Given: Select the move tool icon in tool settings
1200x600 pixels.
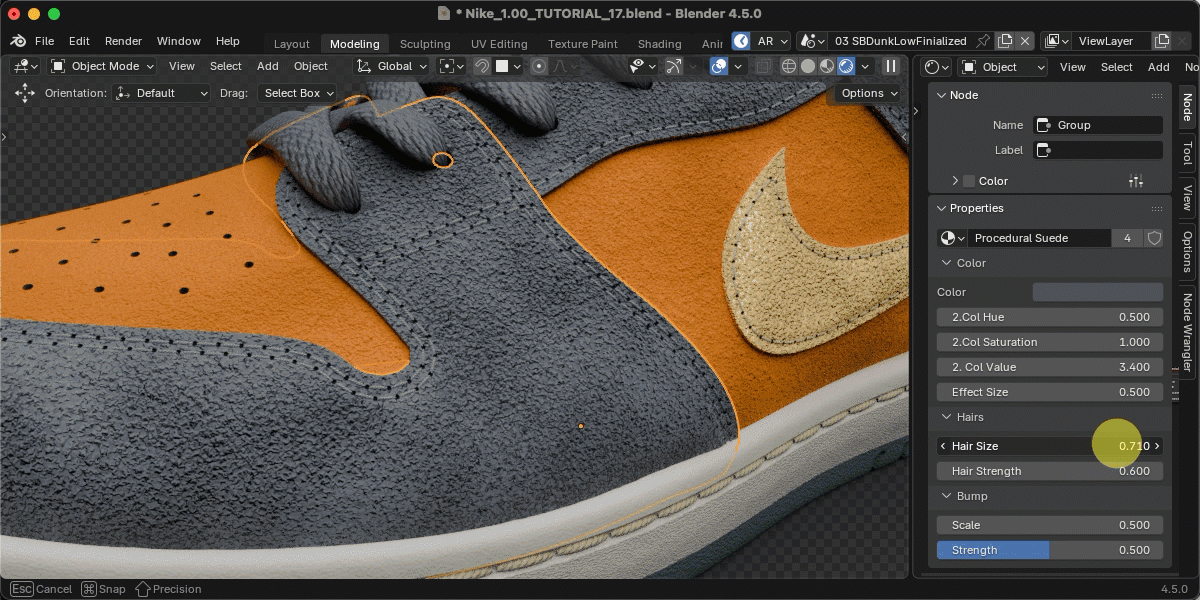Looking at the screenshot, I should pyautogui.click(x=24, y=93).
